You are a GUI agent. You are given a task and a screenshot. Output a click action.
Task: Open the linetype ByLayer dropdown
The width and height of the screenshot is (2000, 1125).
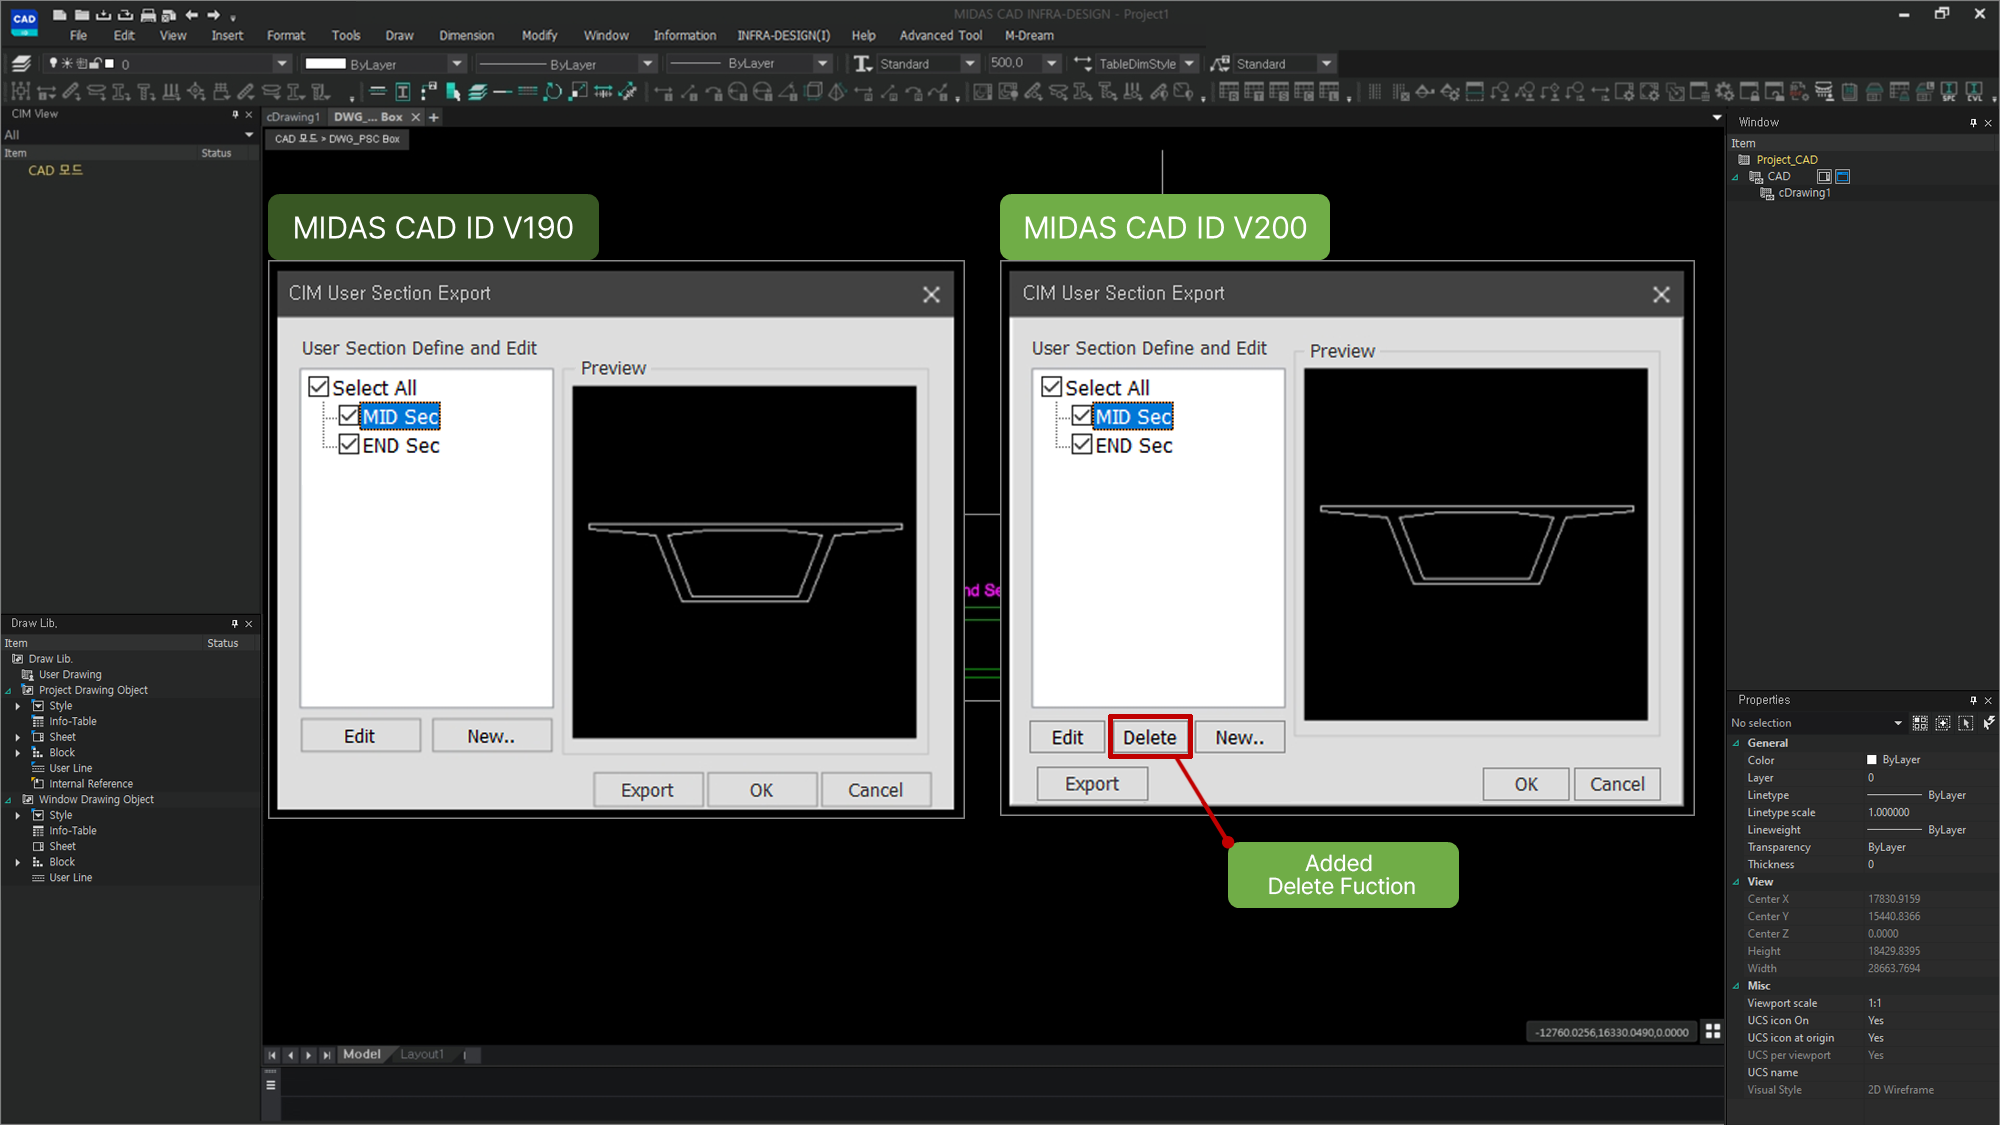pos(647,63)
